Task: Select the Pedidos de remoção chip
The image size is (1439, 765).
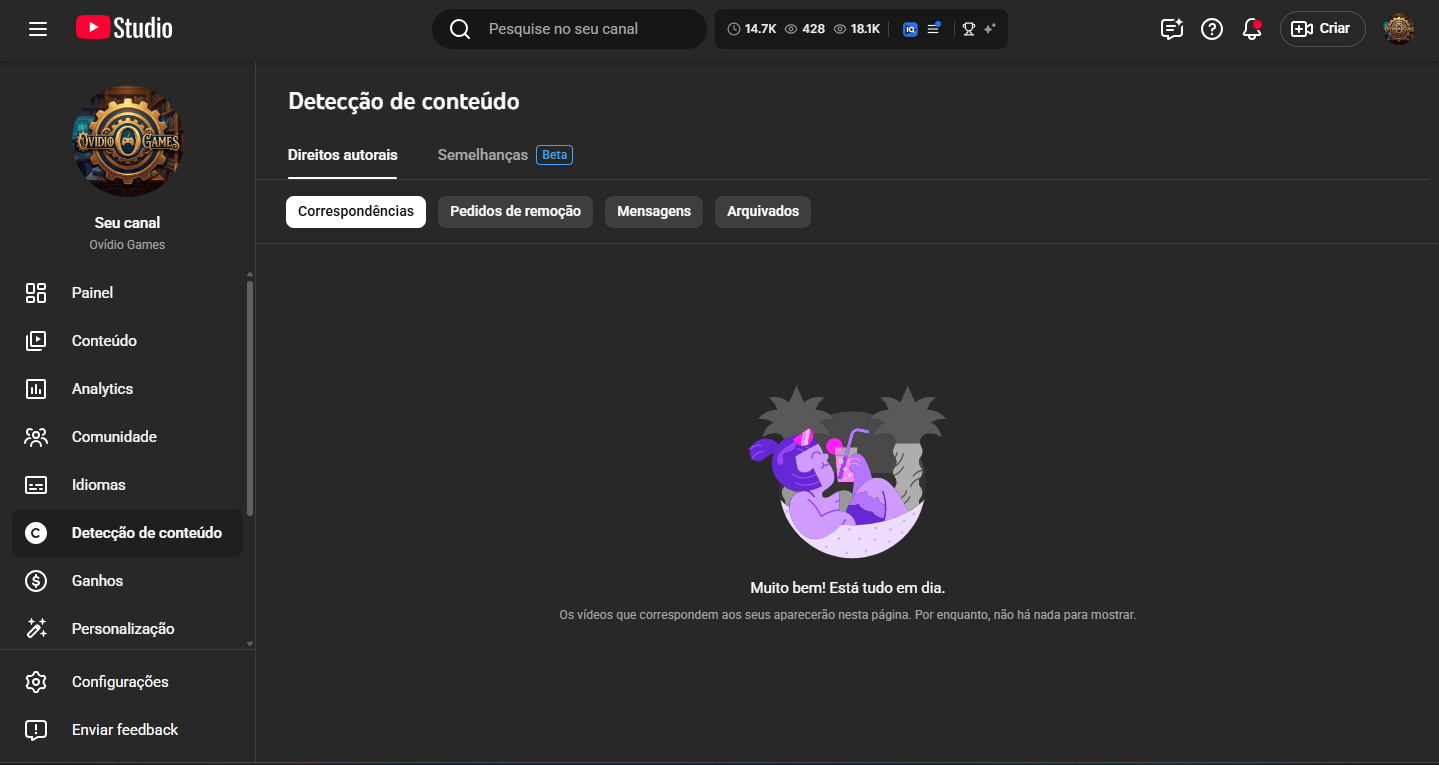Action: pyautogui.click(x=516, y=212)
